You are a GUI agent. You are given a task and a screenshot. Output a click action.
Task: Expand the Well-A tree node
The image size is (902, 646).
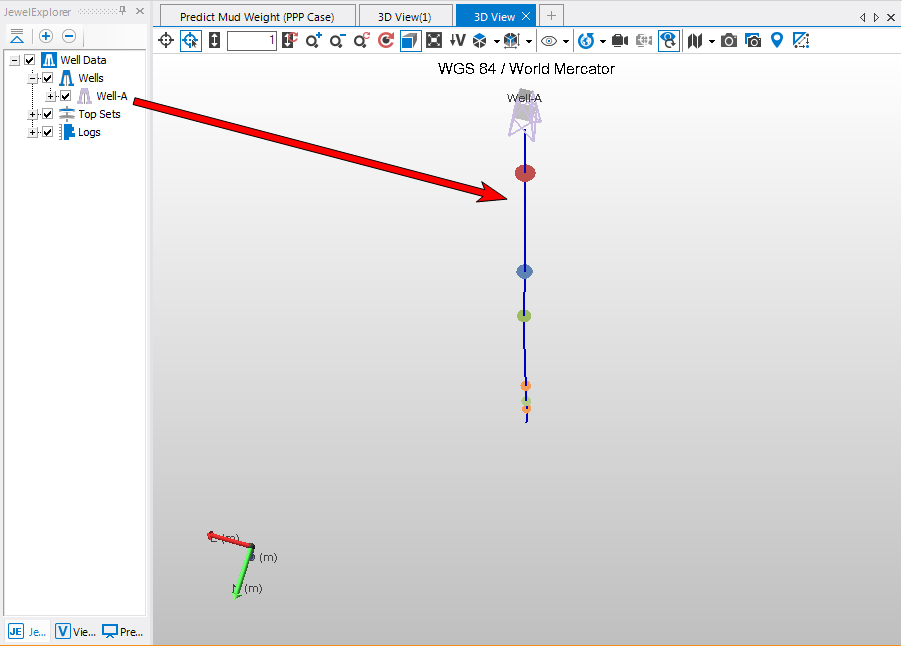click(51, 96)
